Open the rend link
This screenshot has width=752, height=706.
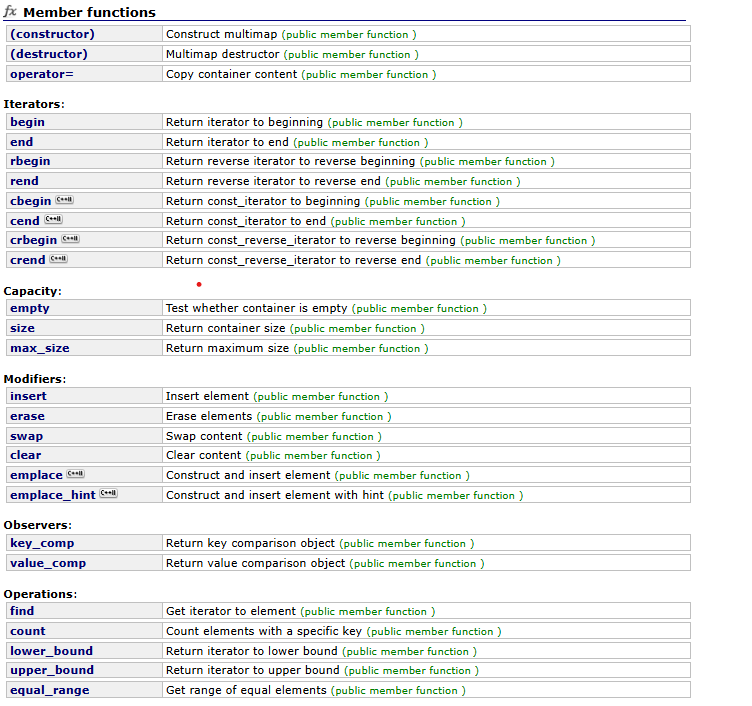pos(24,181)
